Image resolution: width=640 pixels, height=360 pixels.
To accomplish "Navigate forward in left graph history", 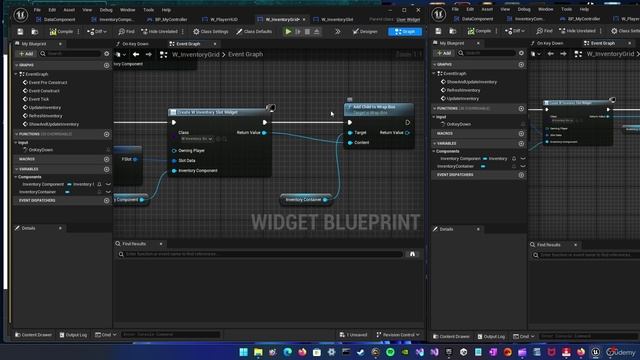I will tap(149, 54).
